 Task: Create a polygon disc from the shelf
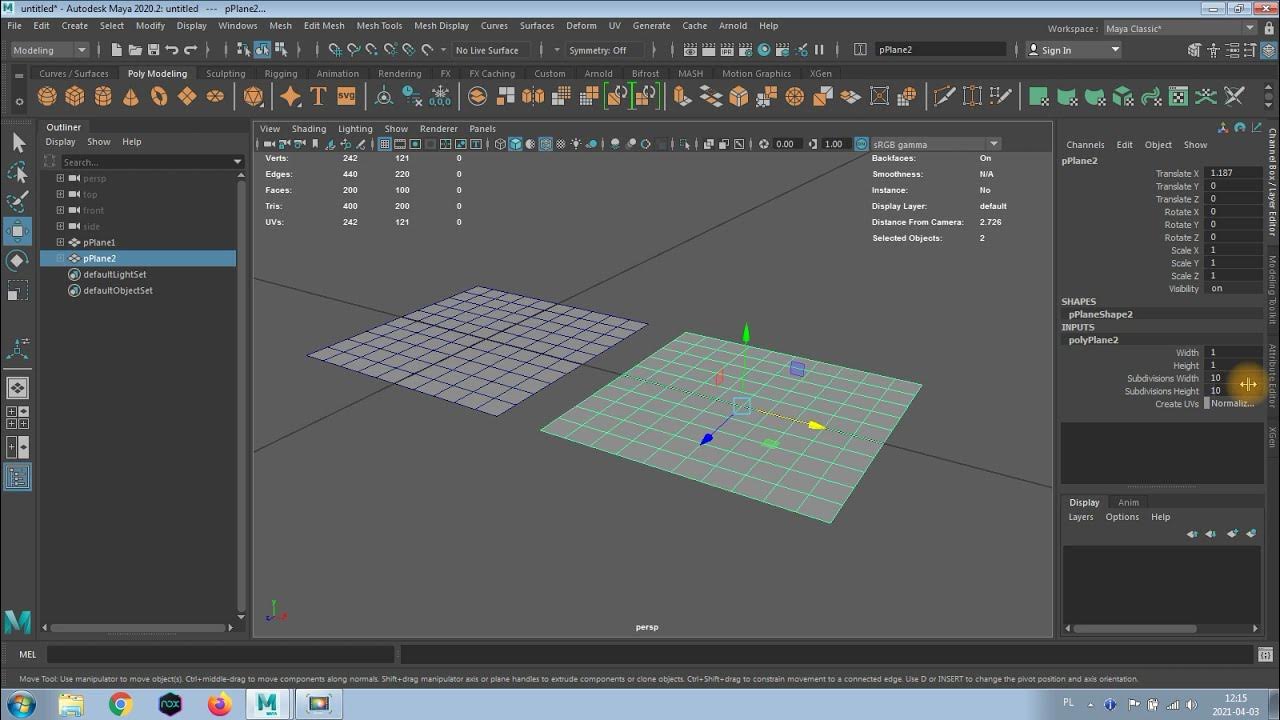[215, 96]
